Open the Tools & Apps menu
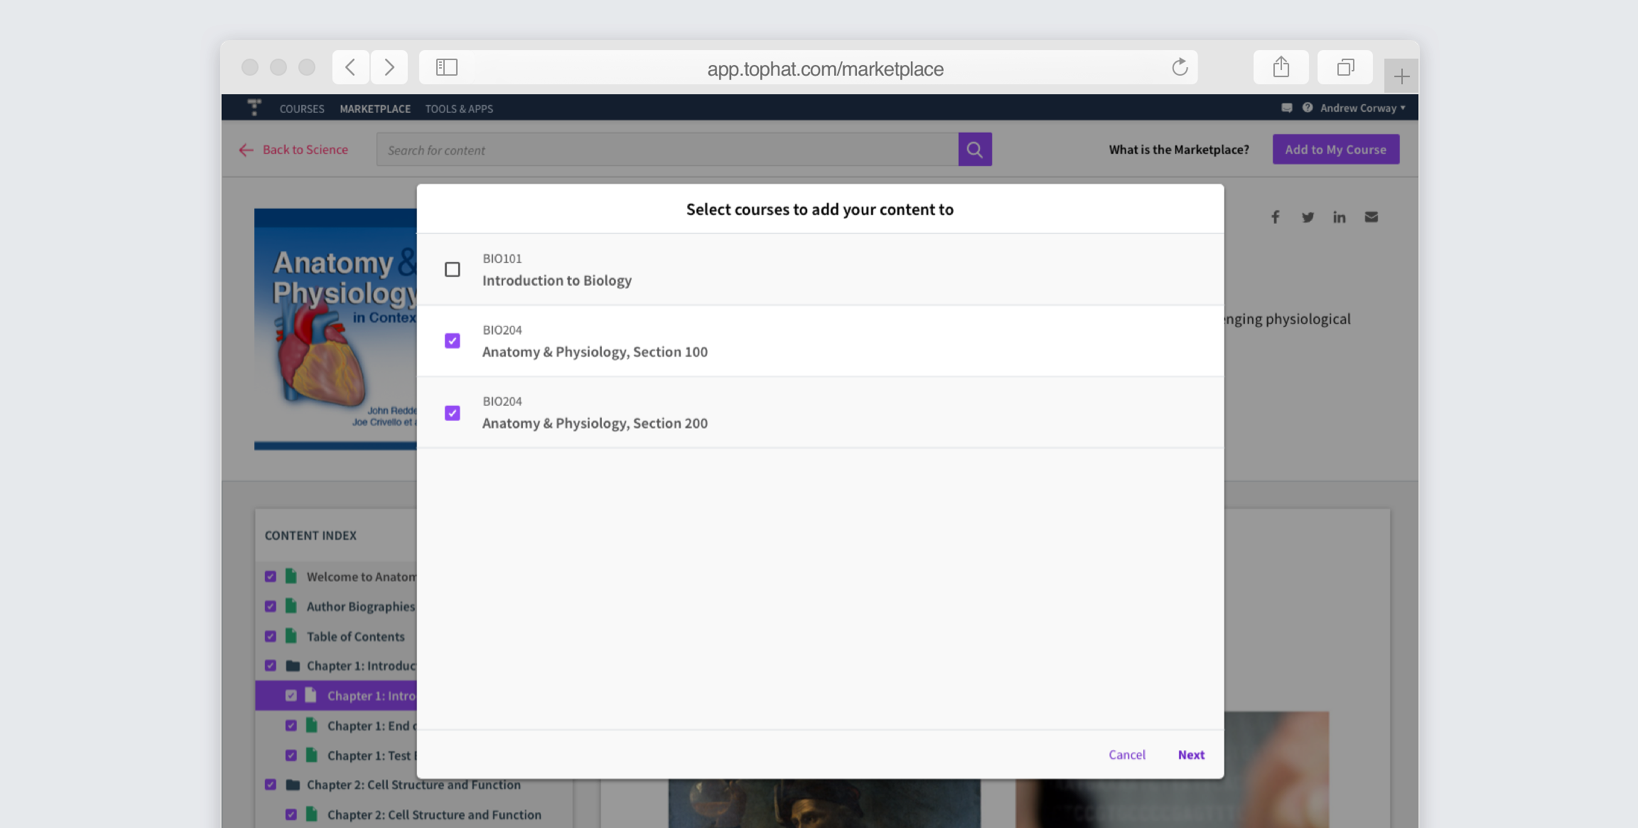This screenshot has width=1638, height=828. click(459, 109)
